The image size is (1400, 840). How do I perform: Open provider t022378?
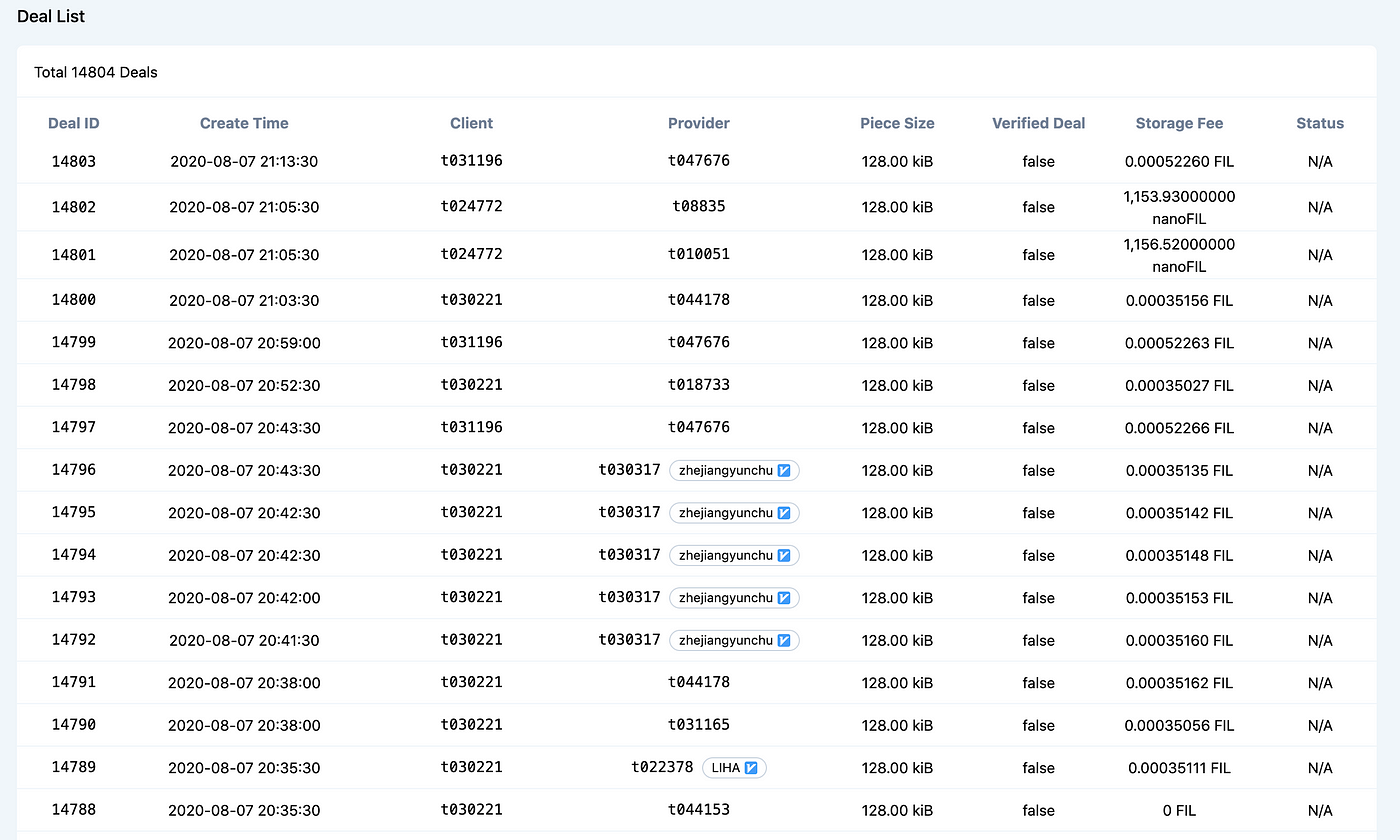pos(663,767)
